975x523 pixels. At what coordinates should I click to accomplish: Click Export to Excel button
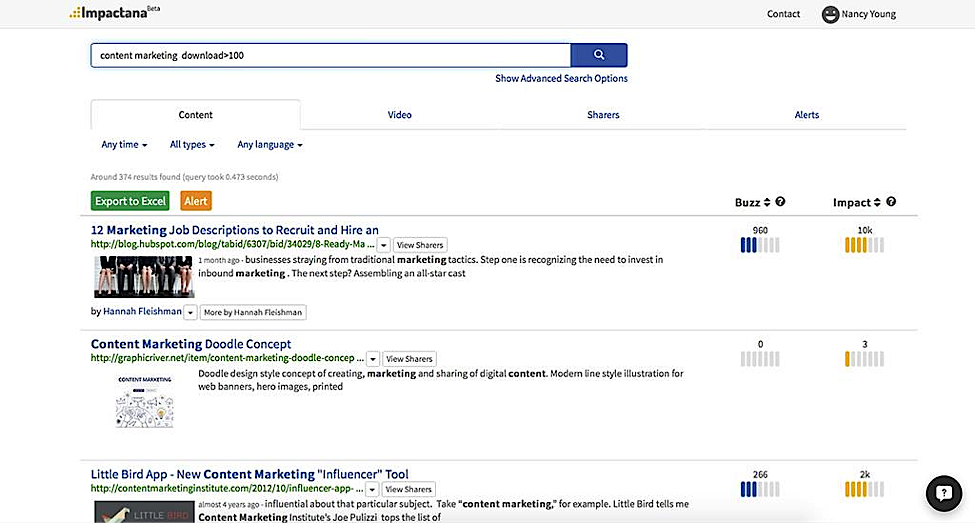point(130,201)
